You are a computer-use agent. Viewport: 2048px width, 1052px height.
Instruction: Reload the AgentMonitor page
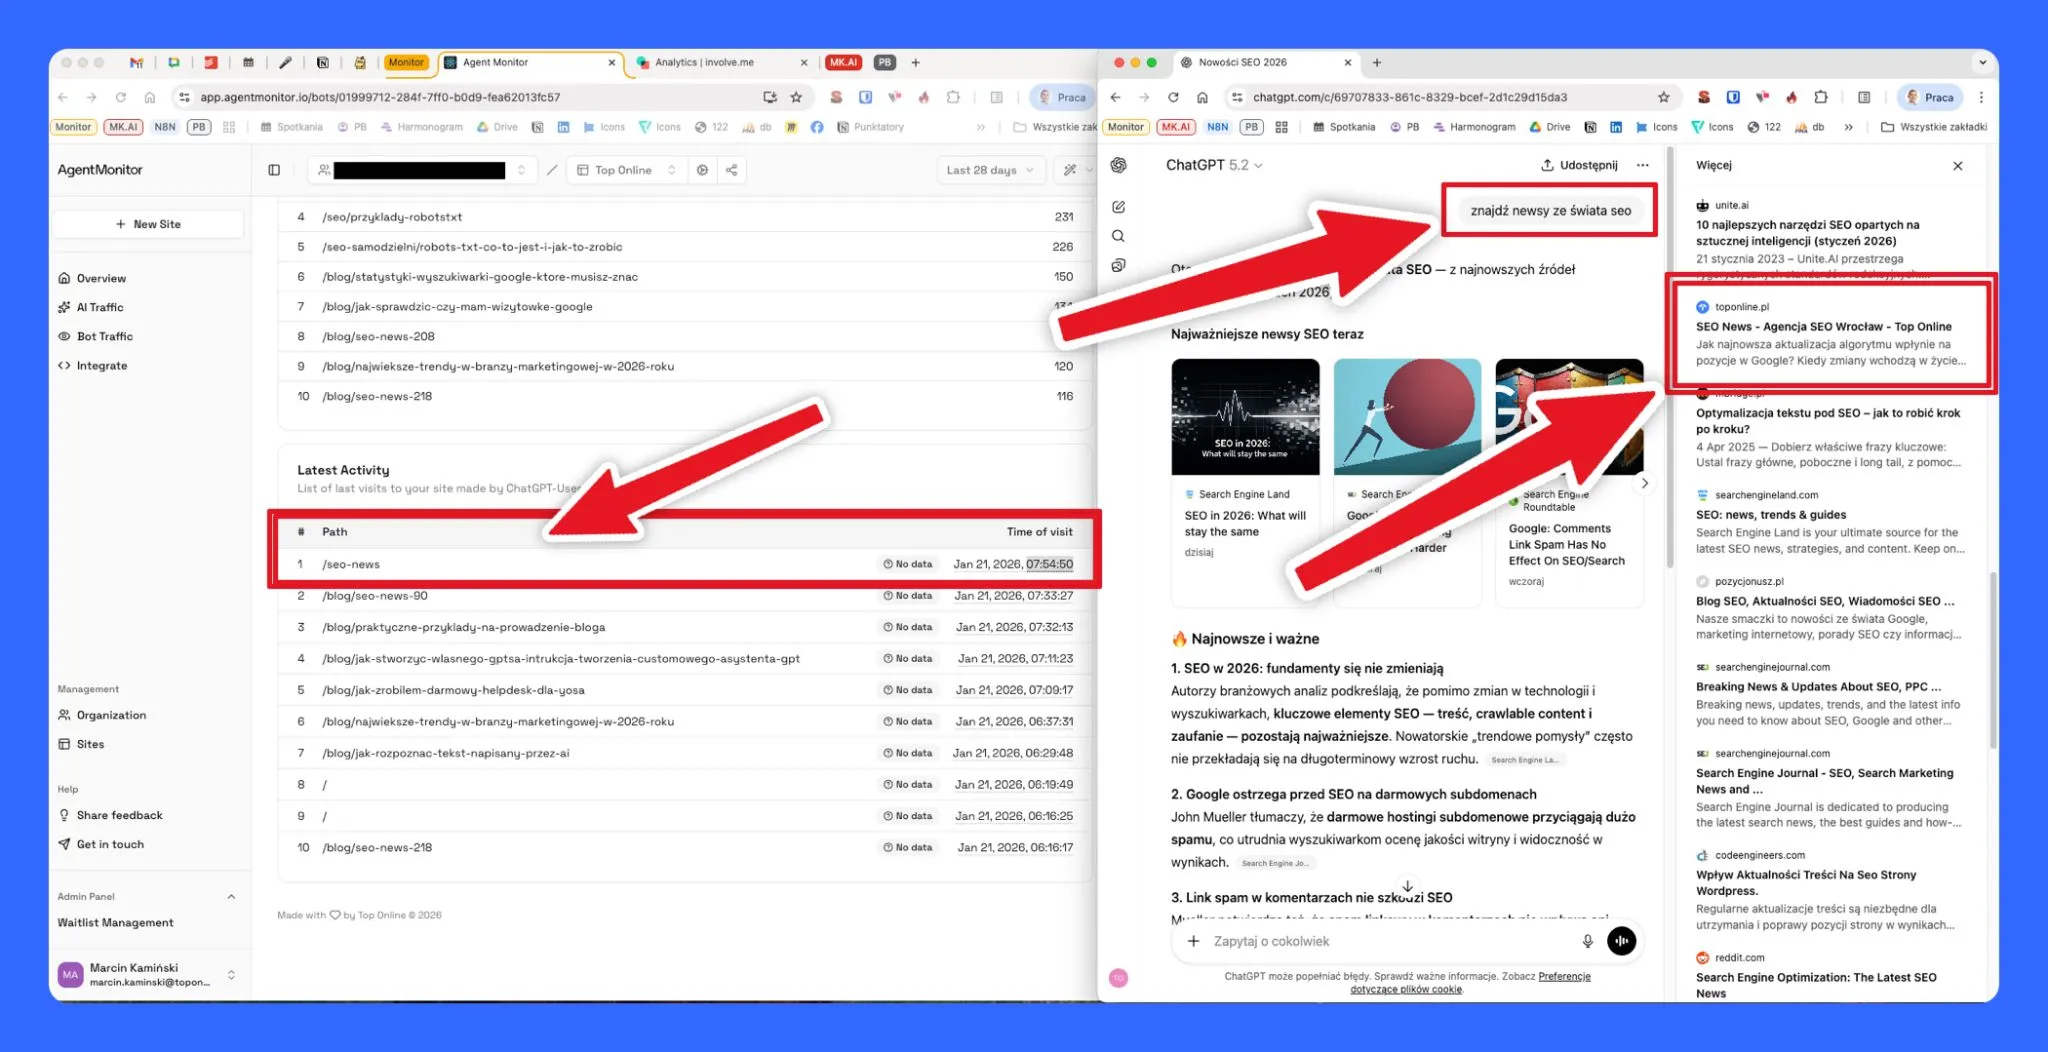click(121, 97)
